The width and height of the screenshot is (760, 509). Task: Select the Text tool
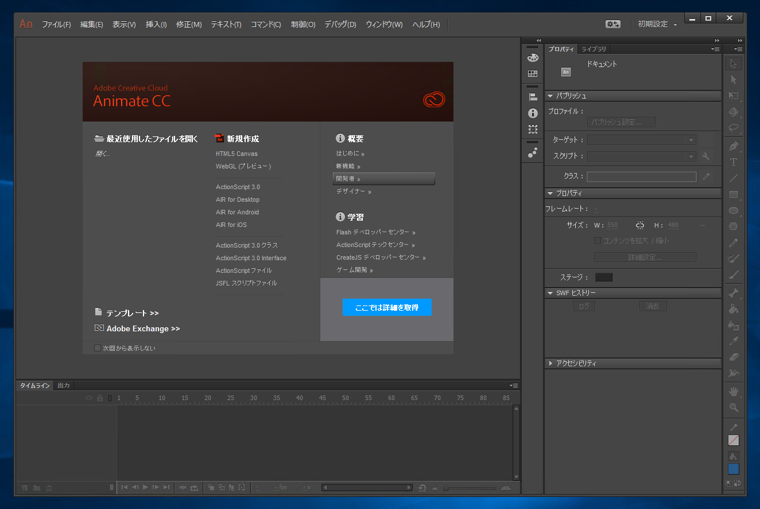pyautogui.click(x=733, y=162)
